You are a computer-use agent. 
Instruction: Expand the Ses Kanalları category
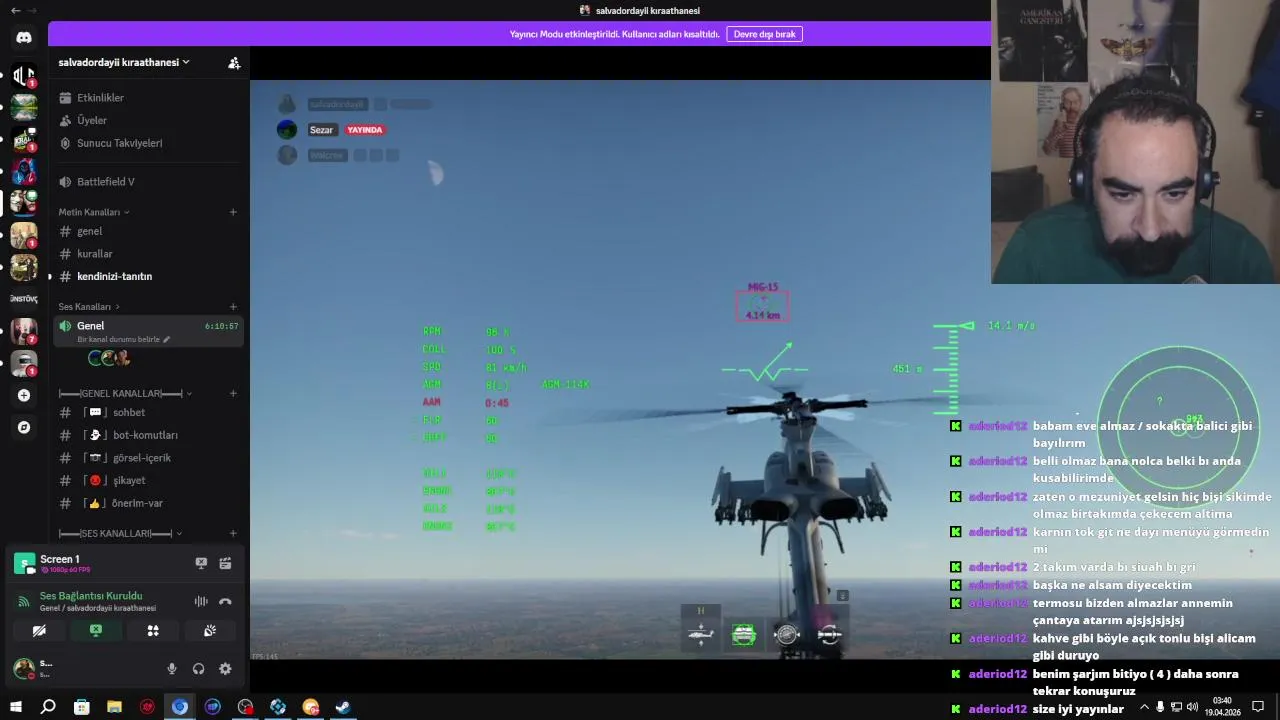[89, 306]
